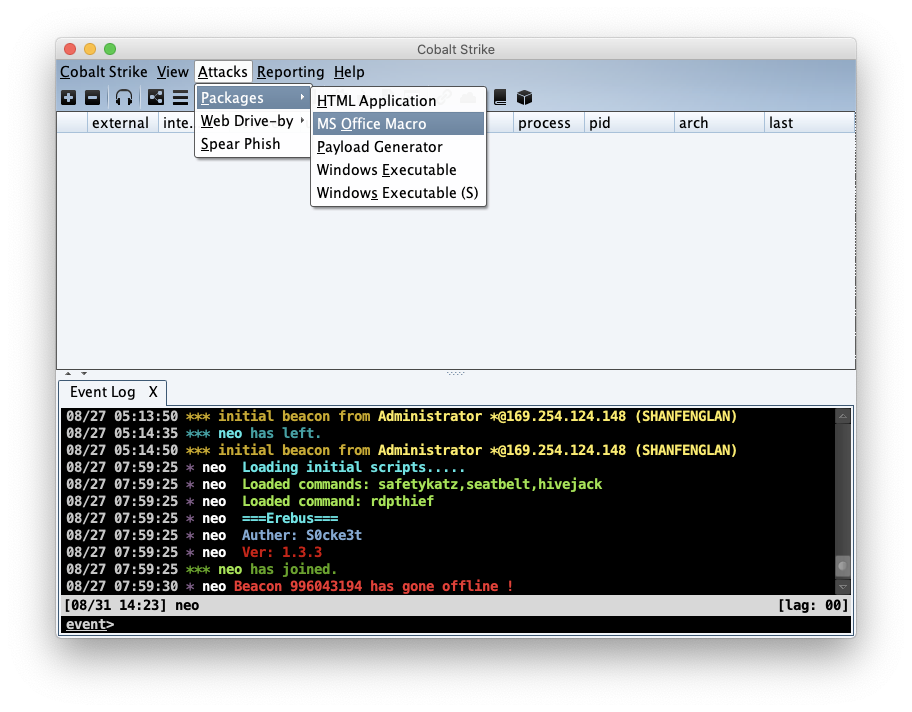Close the Event Log tab with X
This screenshot has height=712, width=912.
click(x=153, y=392)
